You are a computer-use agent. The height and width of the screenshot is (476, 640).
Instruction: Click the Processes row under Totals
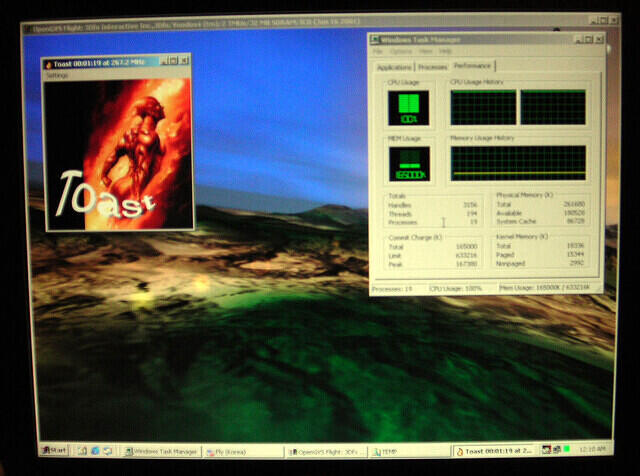433,222
